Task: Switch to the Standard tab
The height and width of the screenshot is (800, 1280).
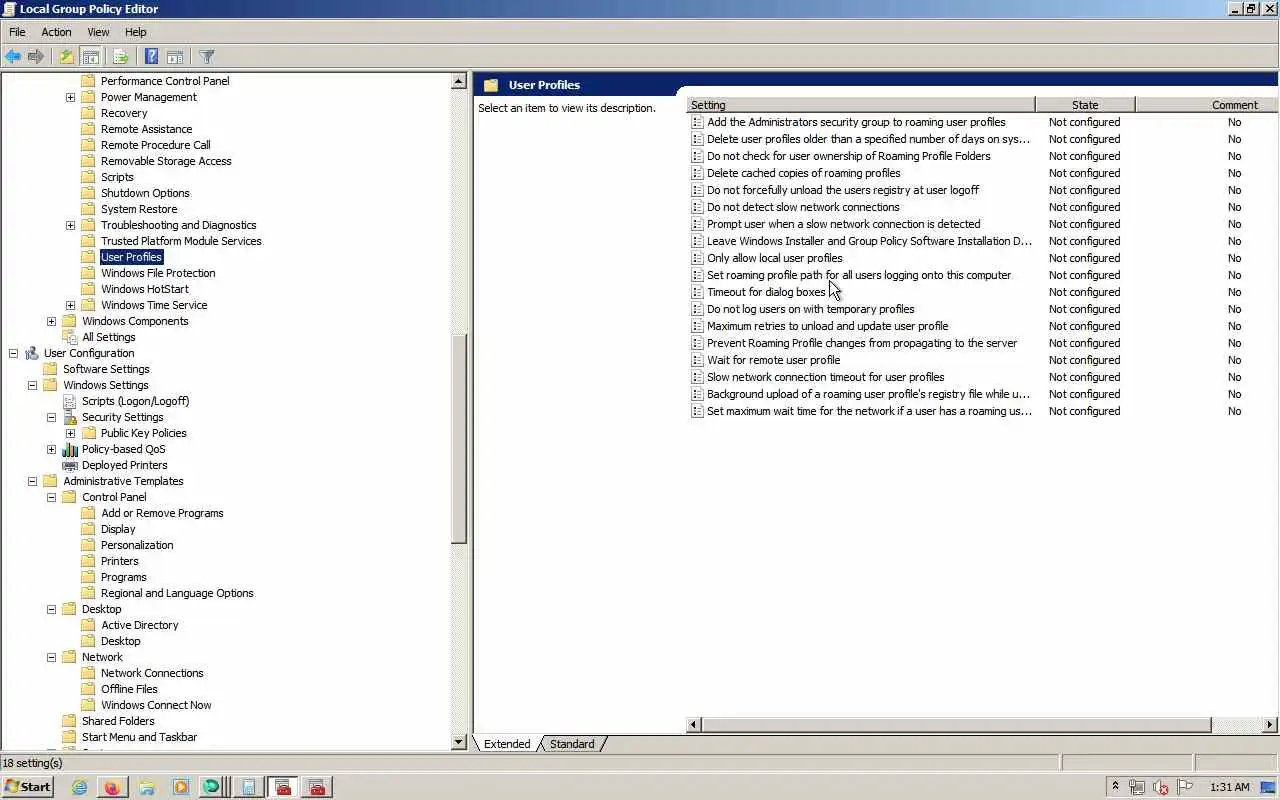Action: pos(572,744)
